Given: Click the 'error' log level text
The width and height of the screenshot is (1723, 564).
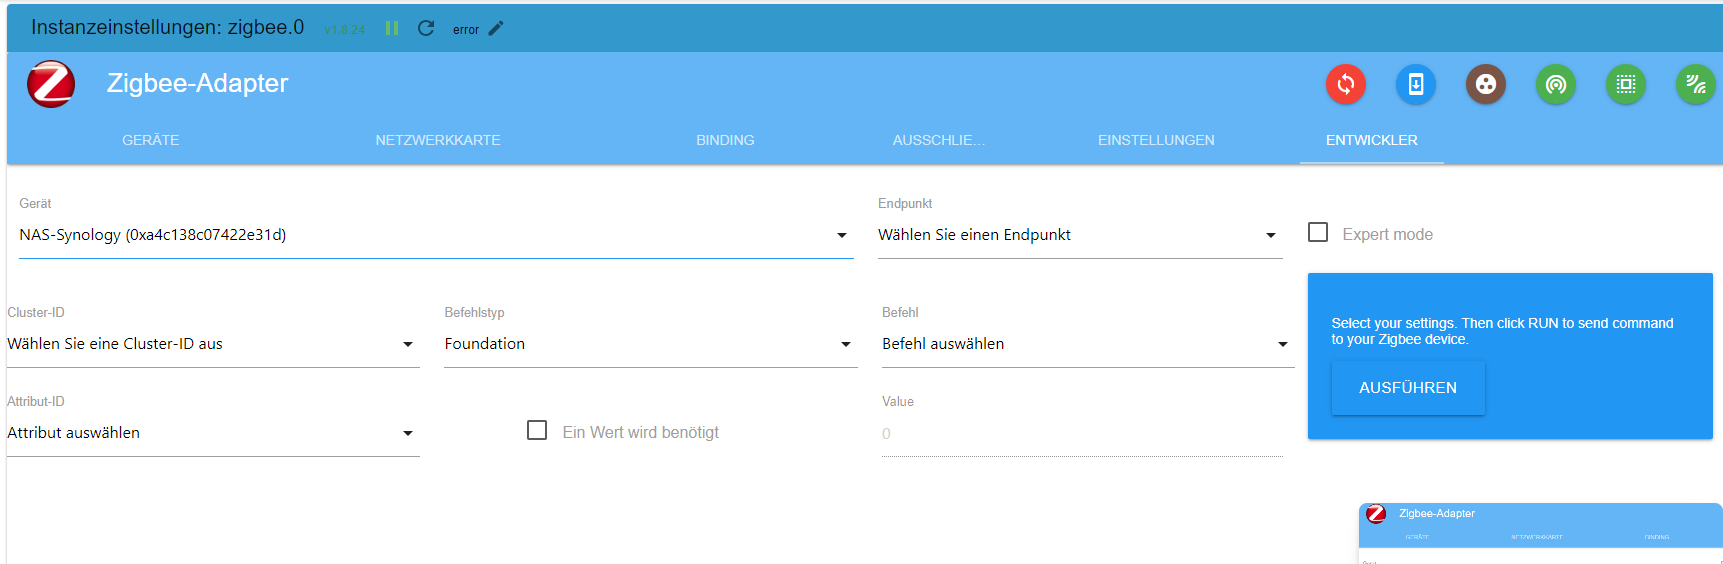Looking at the screenshot, I should click(x=466, y=30).
